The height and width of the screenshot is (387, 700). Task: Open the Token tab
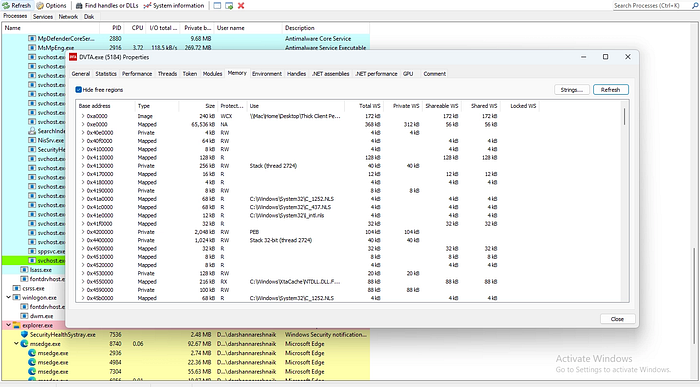(x=190, y=74)
